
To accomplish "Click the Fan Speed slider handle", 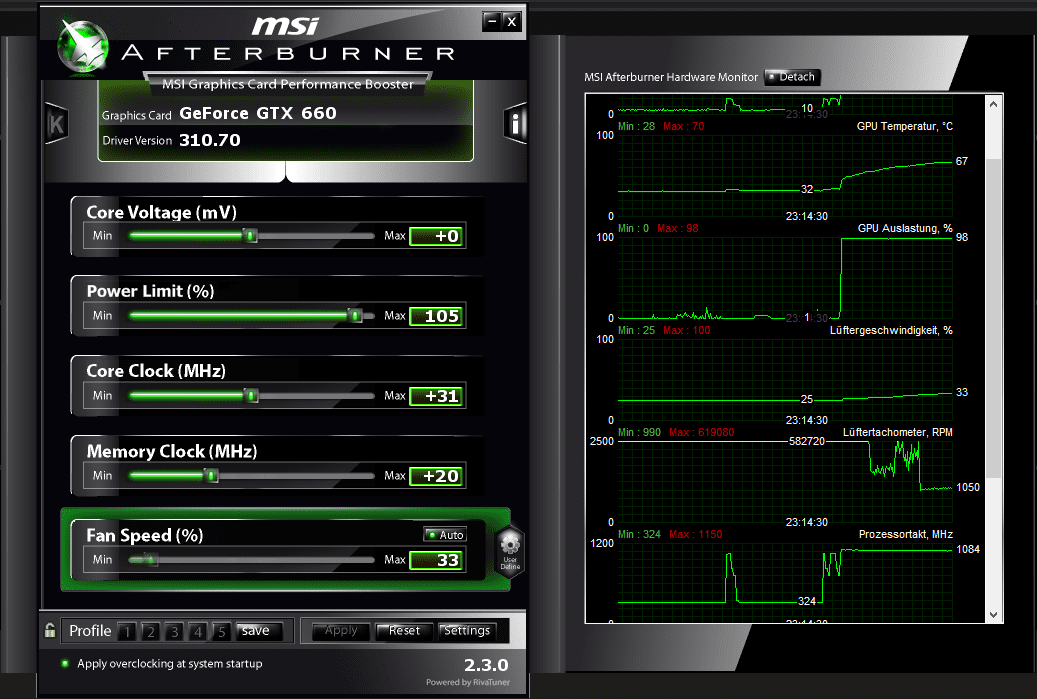I will tap(150, 559).
